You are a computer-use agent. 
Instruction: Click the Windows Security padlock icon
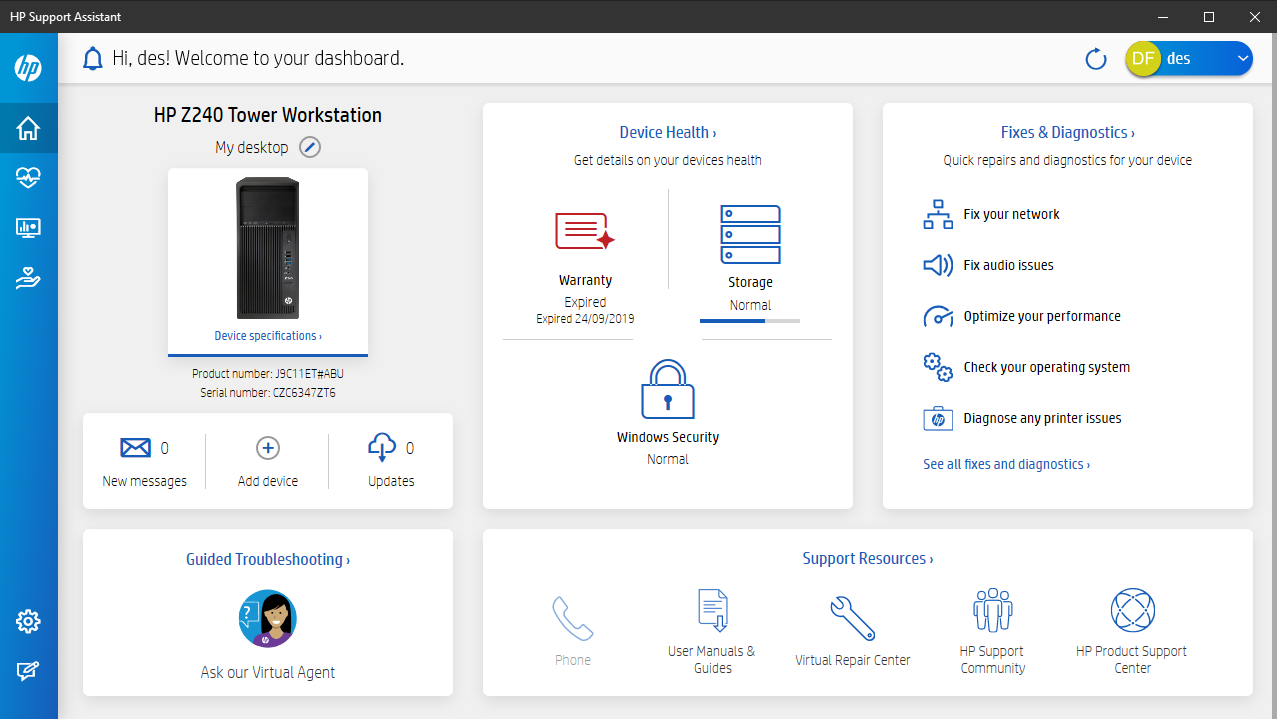[668, 389]
